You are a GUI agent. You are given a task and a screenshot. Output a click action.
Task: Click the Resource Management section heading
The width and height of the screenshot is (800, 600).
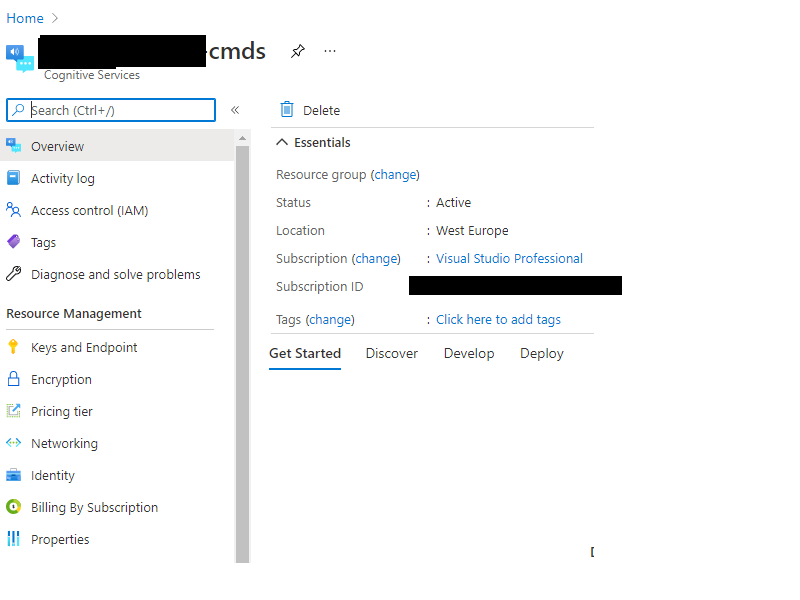pos(73,313)
